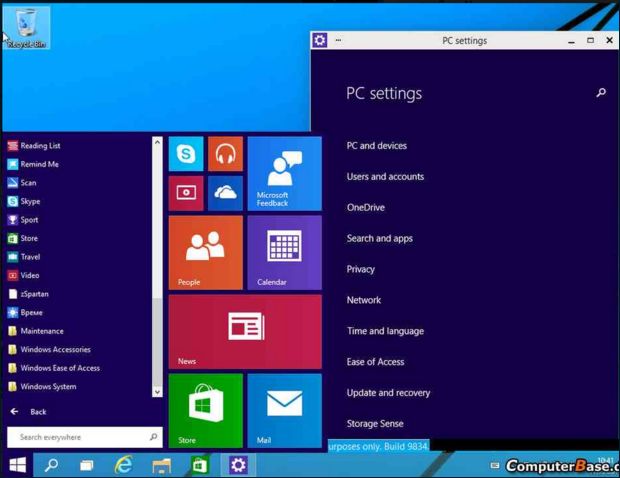This screenshot has width=620, height=478.
Task: Open Network settings category
Action: coord(364,300)
